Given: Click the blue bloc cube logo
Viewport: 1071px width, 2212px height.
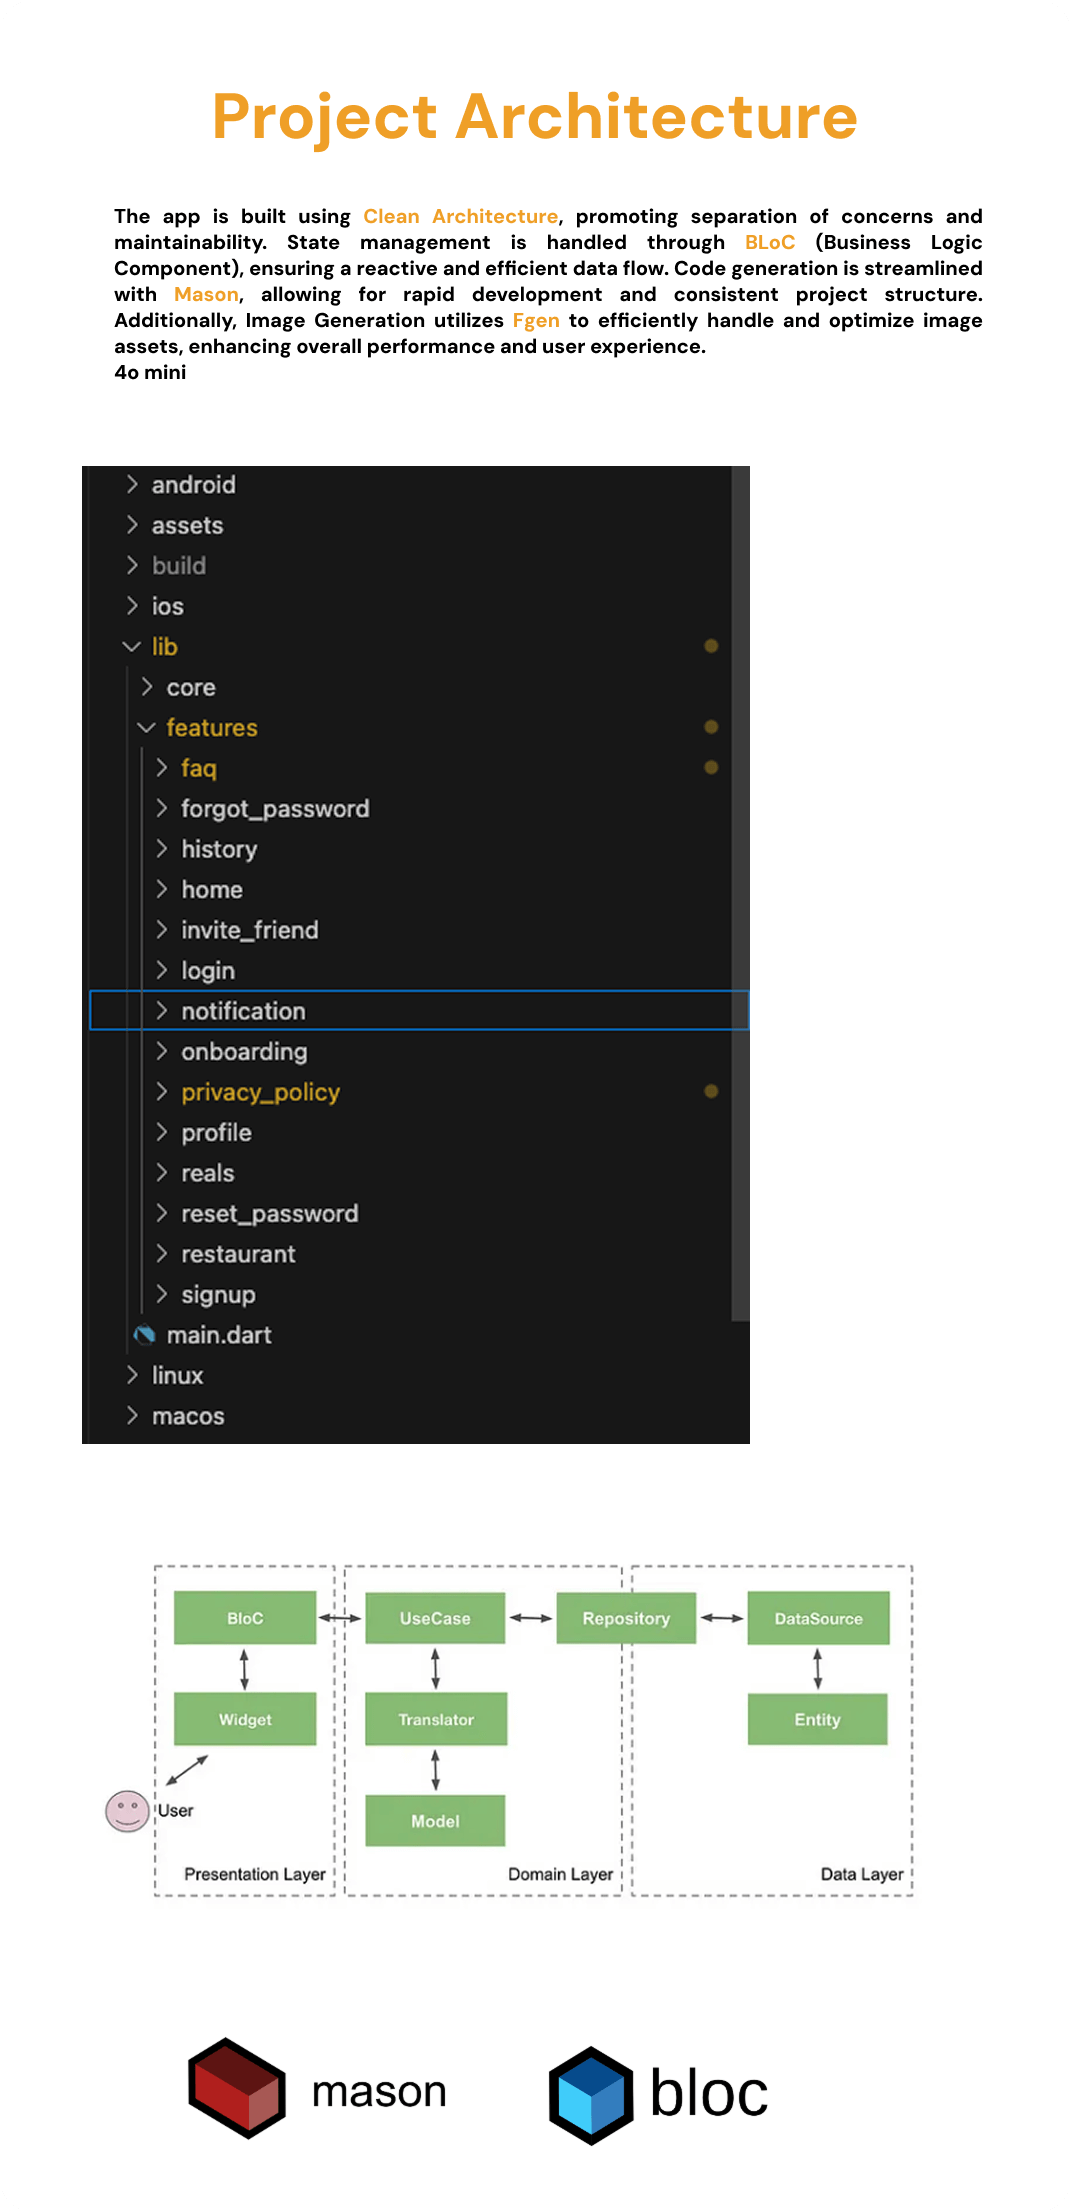Looking at the screenshot, I should pos(591,2095).
